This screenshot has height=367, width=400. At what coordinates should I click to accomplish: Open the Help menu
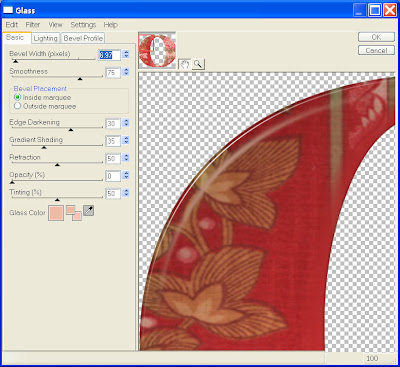pyautogui.click(x=110, y=25)
